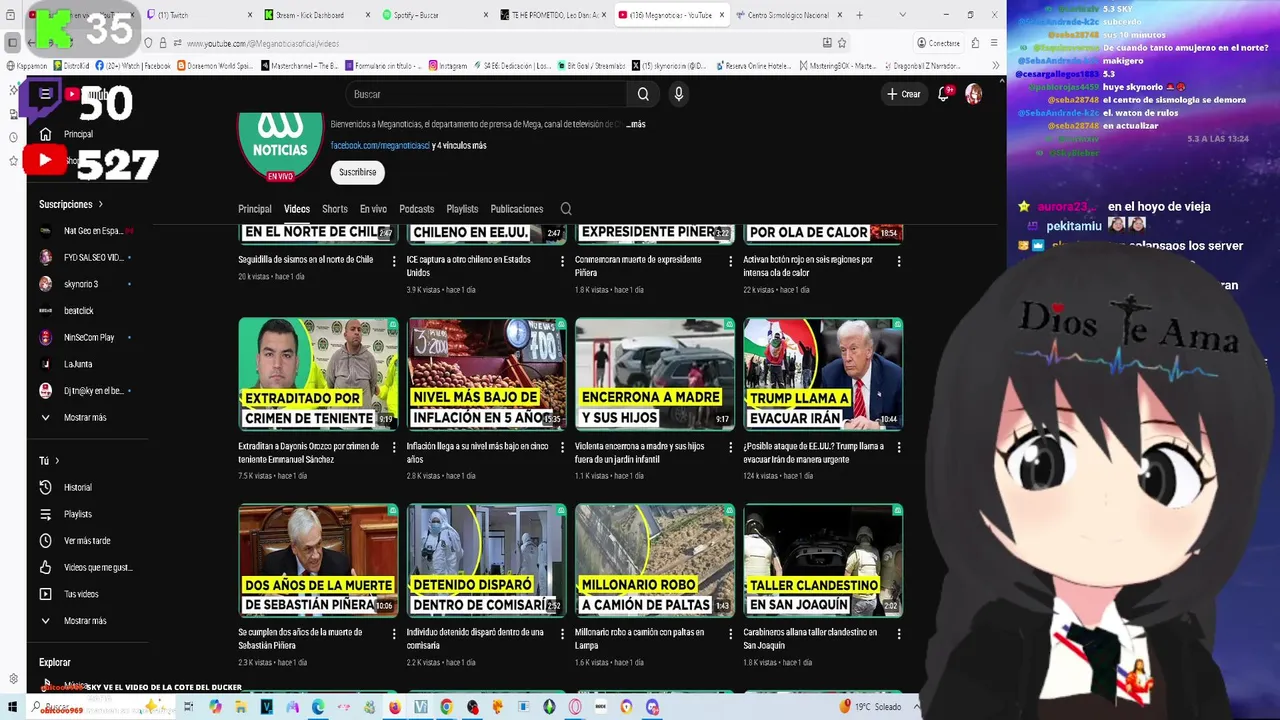This screenshot has width=1280, height=720.
Task: Open Nivel más bajo de inflación thumbnail
Action: click(486, 374)
